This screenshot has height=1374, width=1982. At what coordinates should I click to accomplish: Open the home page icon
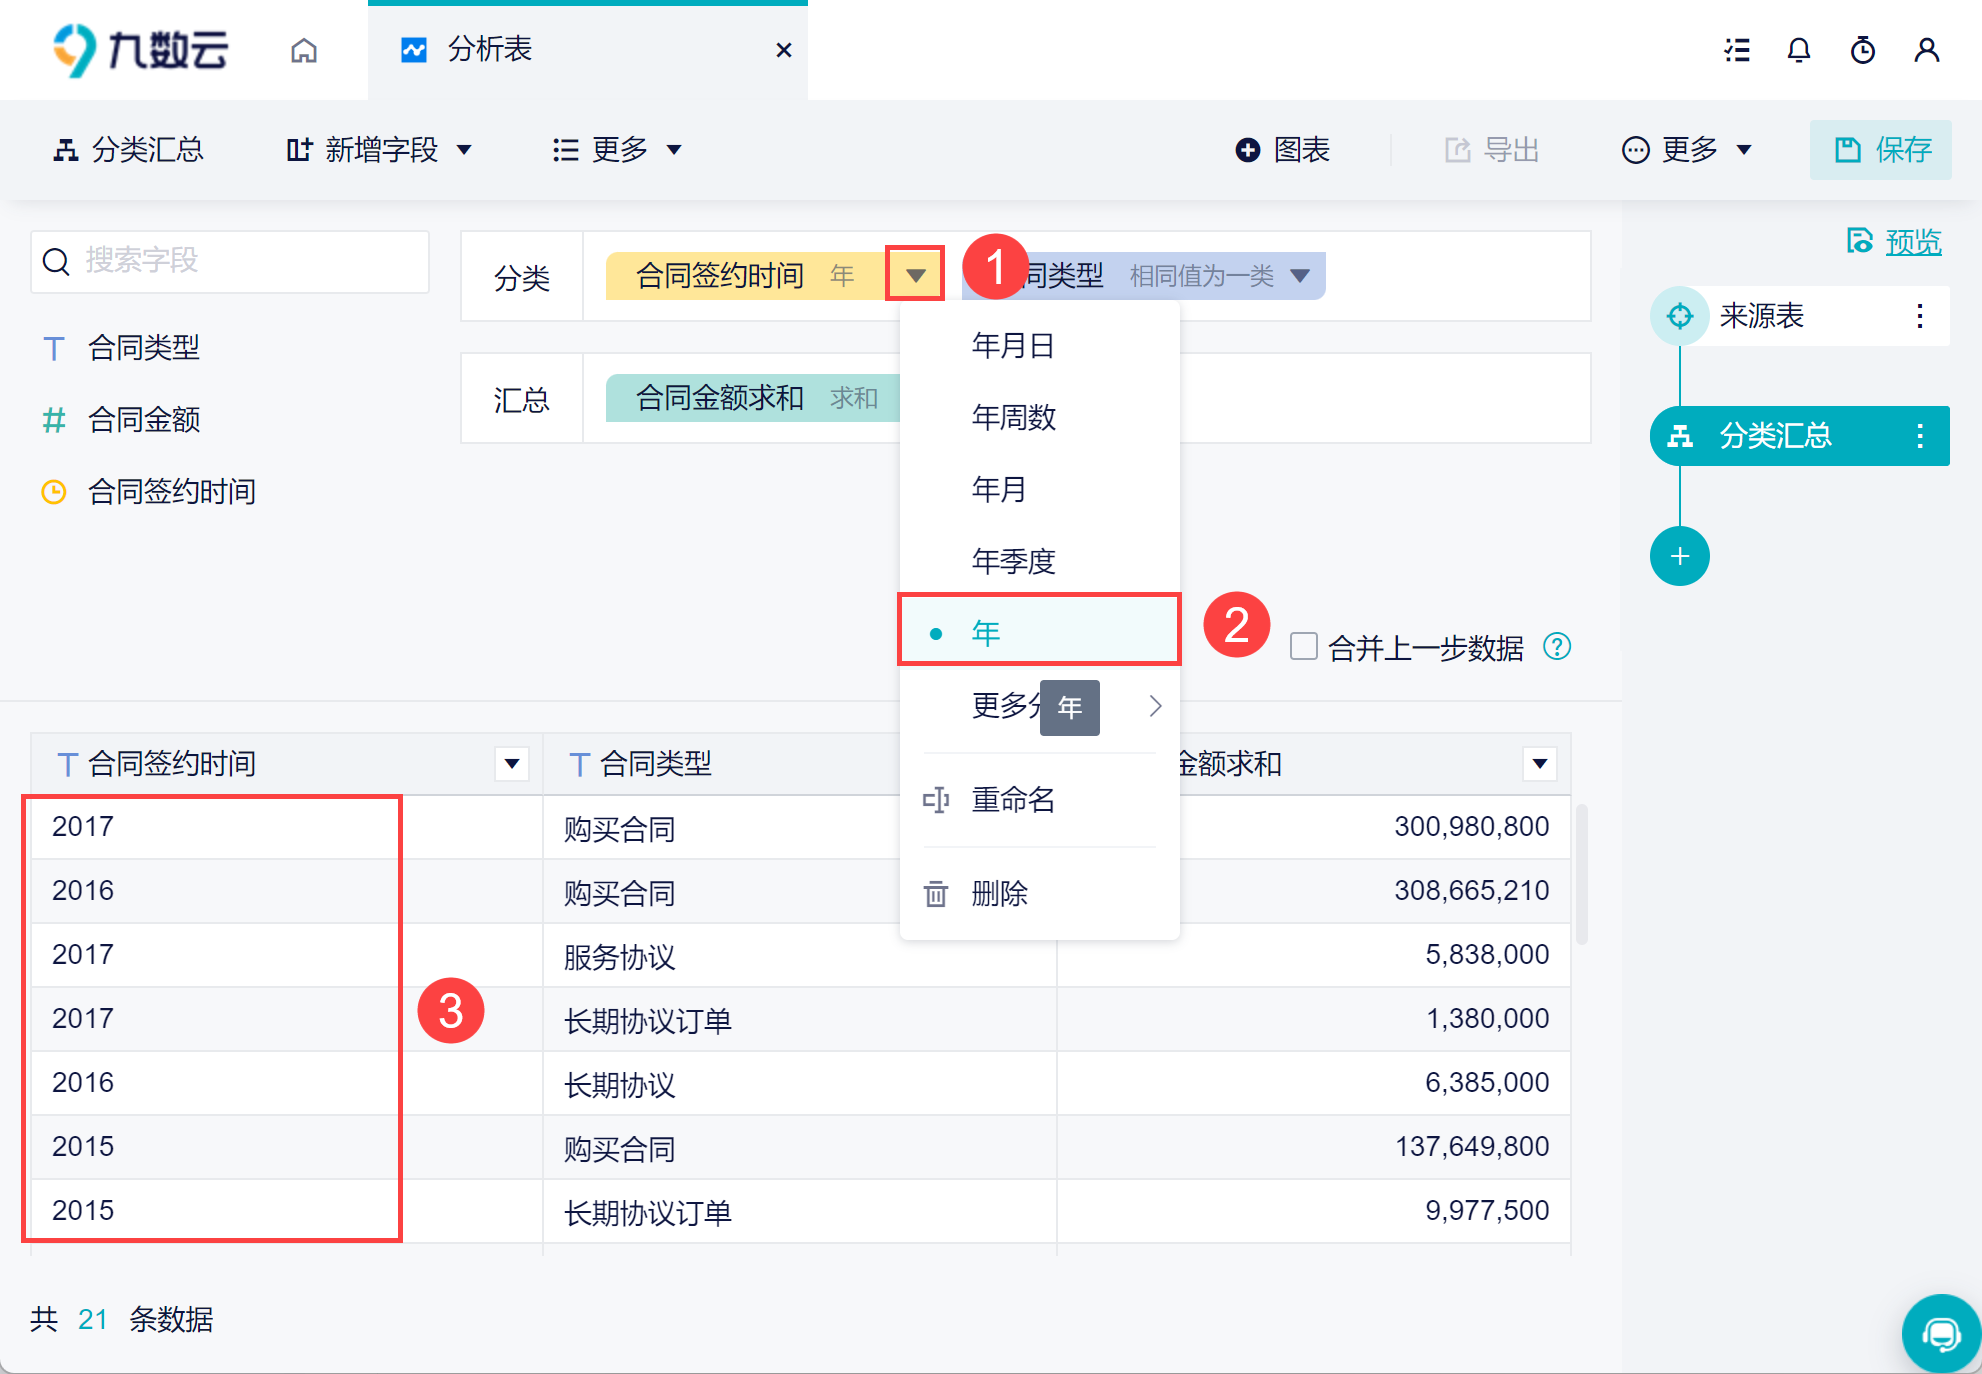tap(304, 50)
